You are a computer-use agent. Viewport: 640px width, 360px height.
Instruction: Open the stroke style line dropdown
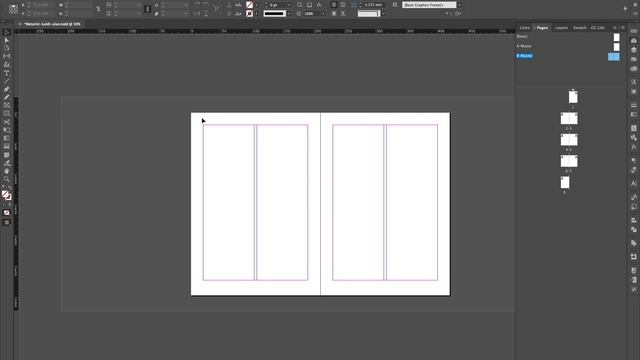point(289,13)
